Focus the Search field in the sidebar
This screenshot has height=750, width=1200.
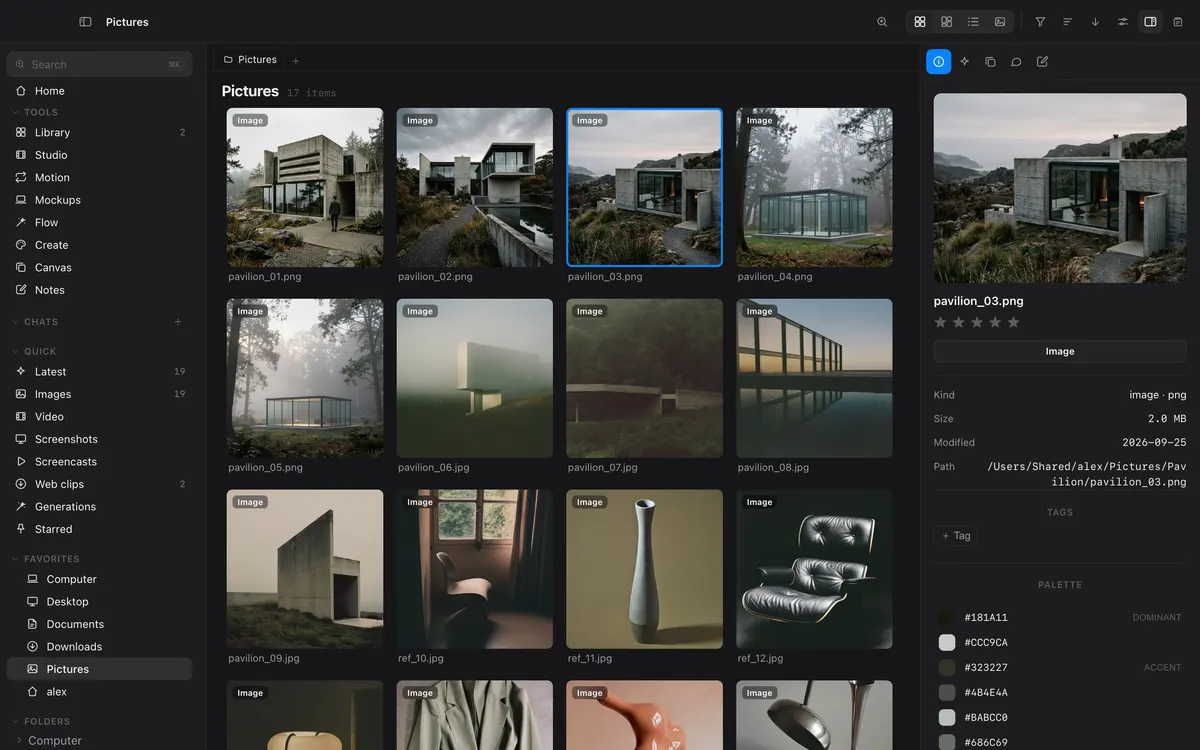click(x=99, y=64)
